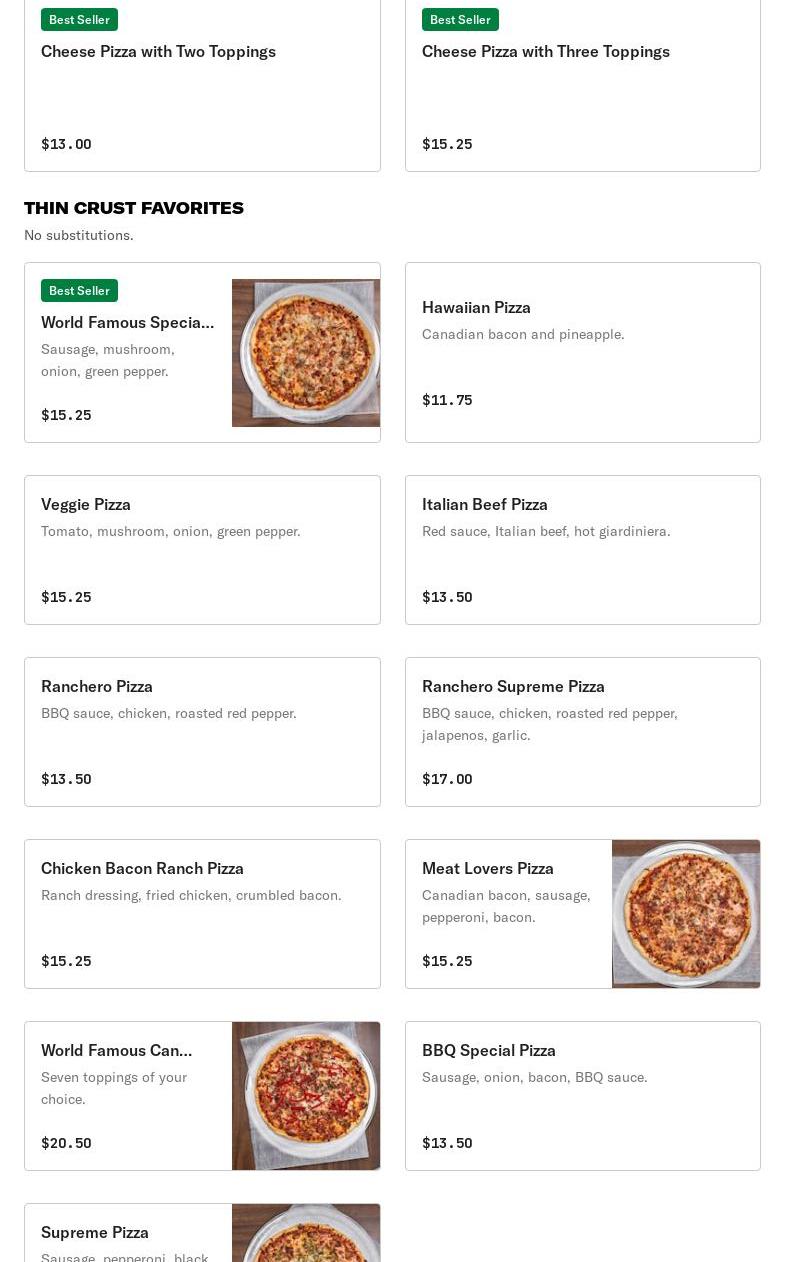Choose Chicken Bacon Ranch Pizza
Screen dimensions: 785x1262
tap(202, 914)
